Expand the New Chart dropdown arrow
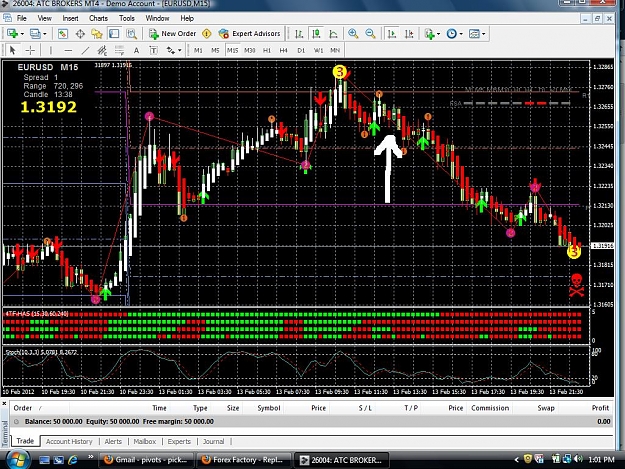 click(22, 34)
